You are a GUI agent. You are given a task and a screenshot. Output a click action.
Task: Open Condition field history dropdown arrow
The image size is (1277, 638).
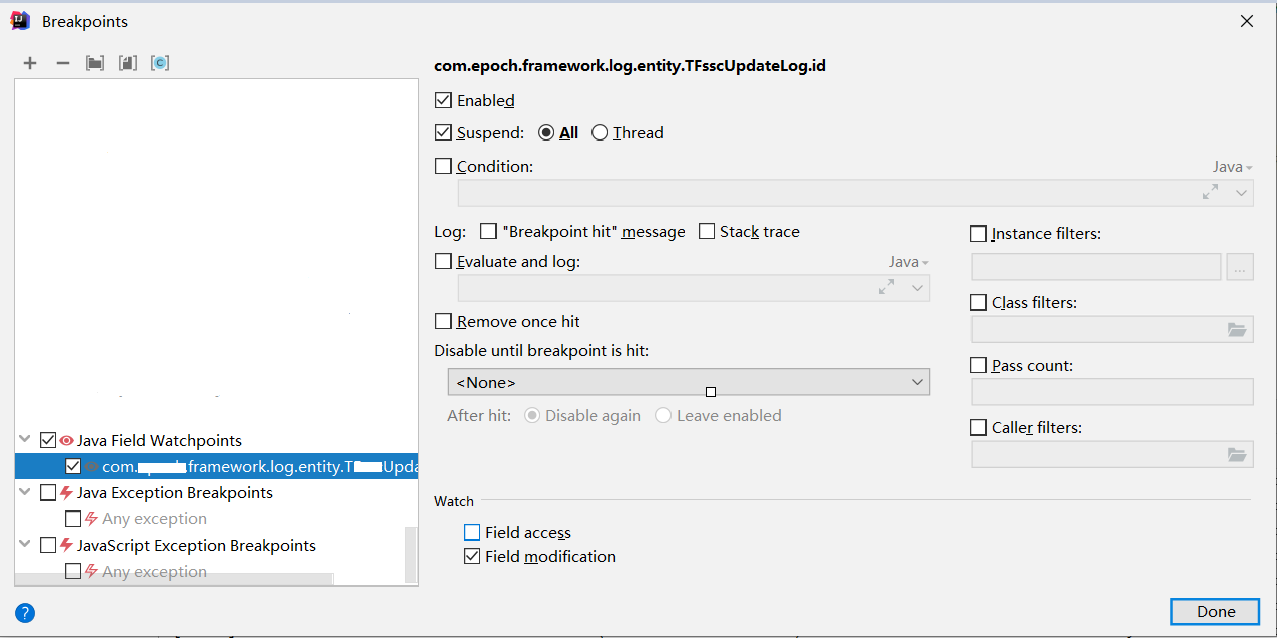point(1241,192)
